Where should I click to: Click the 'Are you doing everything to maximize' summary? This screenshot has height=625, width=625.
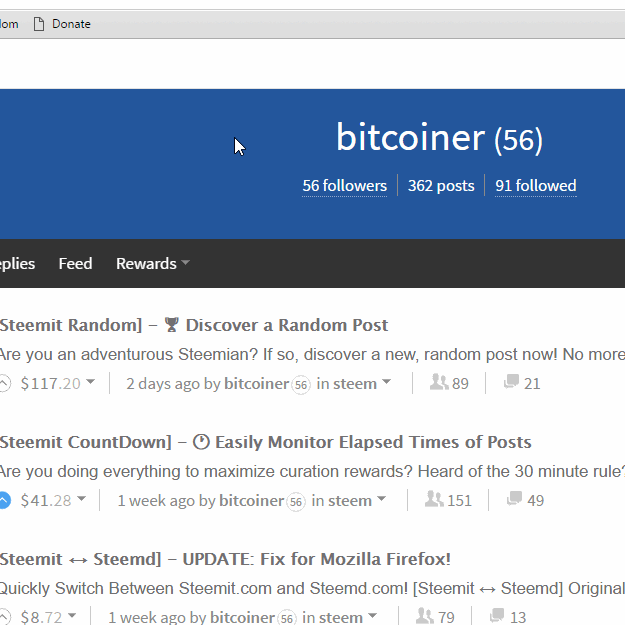tap(312, 471)
